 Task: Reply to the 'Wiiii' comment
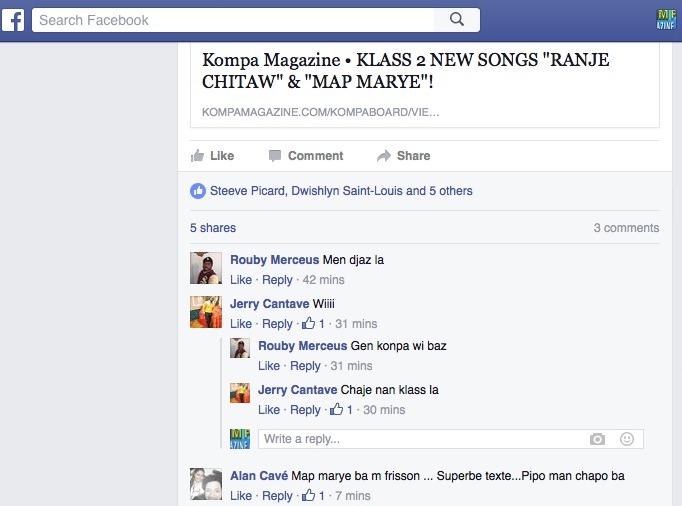tap(277, 324)
